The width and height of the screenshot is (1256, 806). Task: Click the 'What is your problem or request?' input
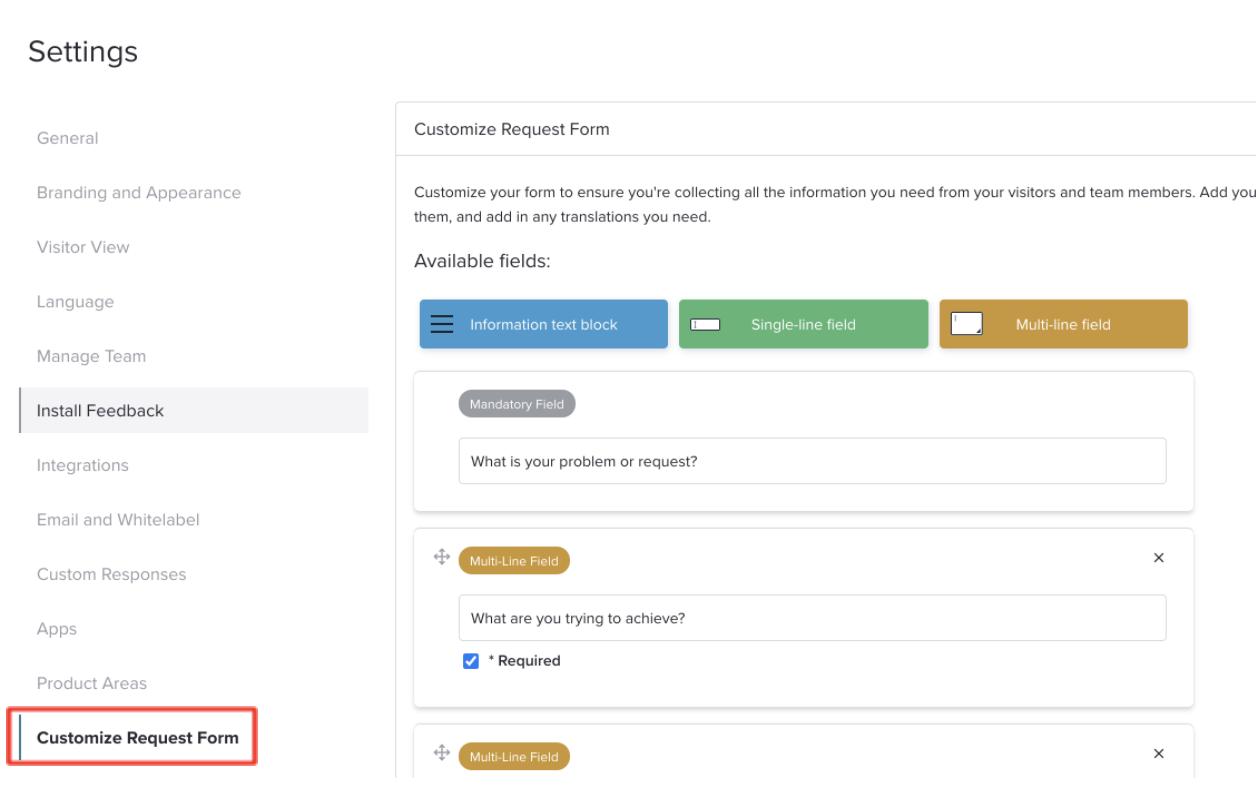[812, 461]
